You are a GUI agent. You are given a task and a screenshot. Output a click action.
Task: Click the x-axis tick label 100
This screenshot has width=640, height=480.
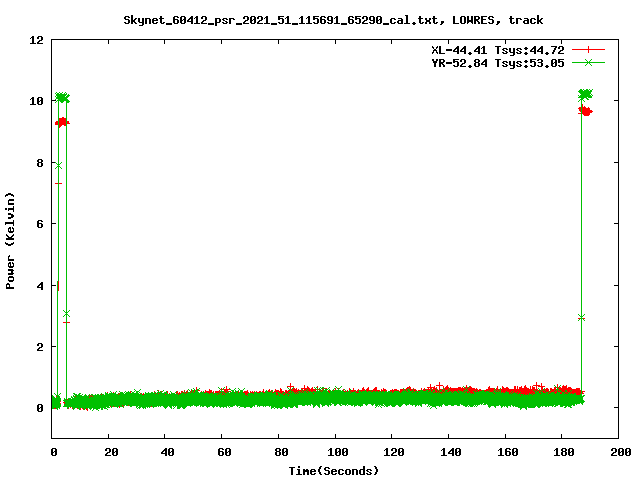coord(338,452)
